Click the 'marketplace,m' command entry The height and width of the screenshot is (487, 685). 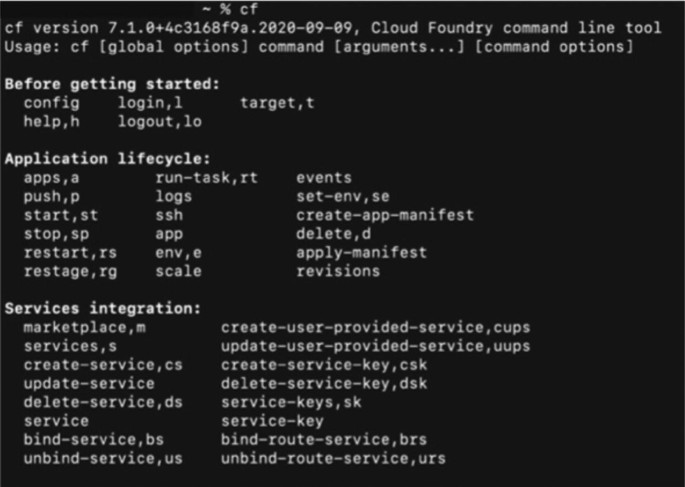[x=84, y=327]
